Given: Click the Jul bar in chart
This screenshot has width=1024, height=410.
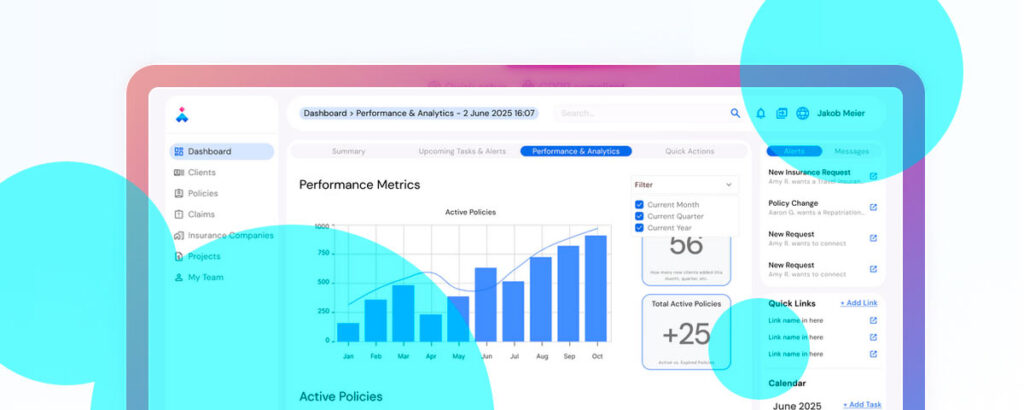Looking at the screenshot, I should point(513,311).
